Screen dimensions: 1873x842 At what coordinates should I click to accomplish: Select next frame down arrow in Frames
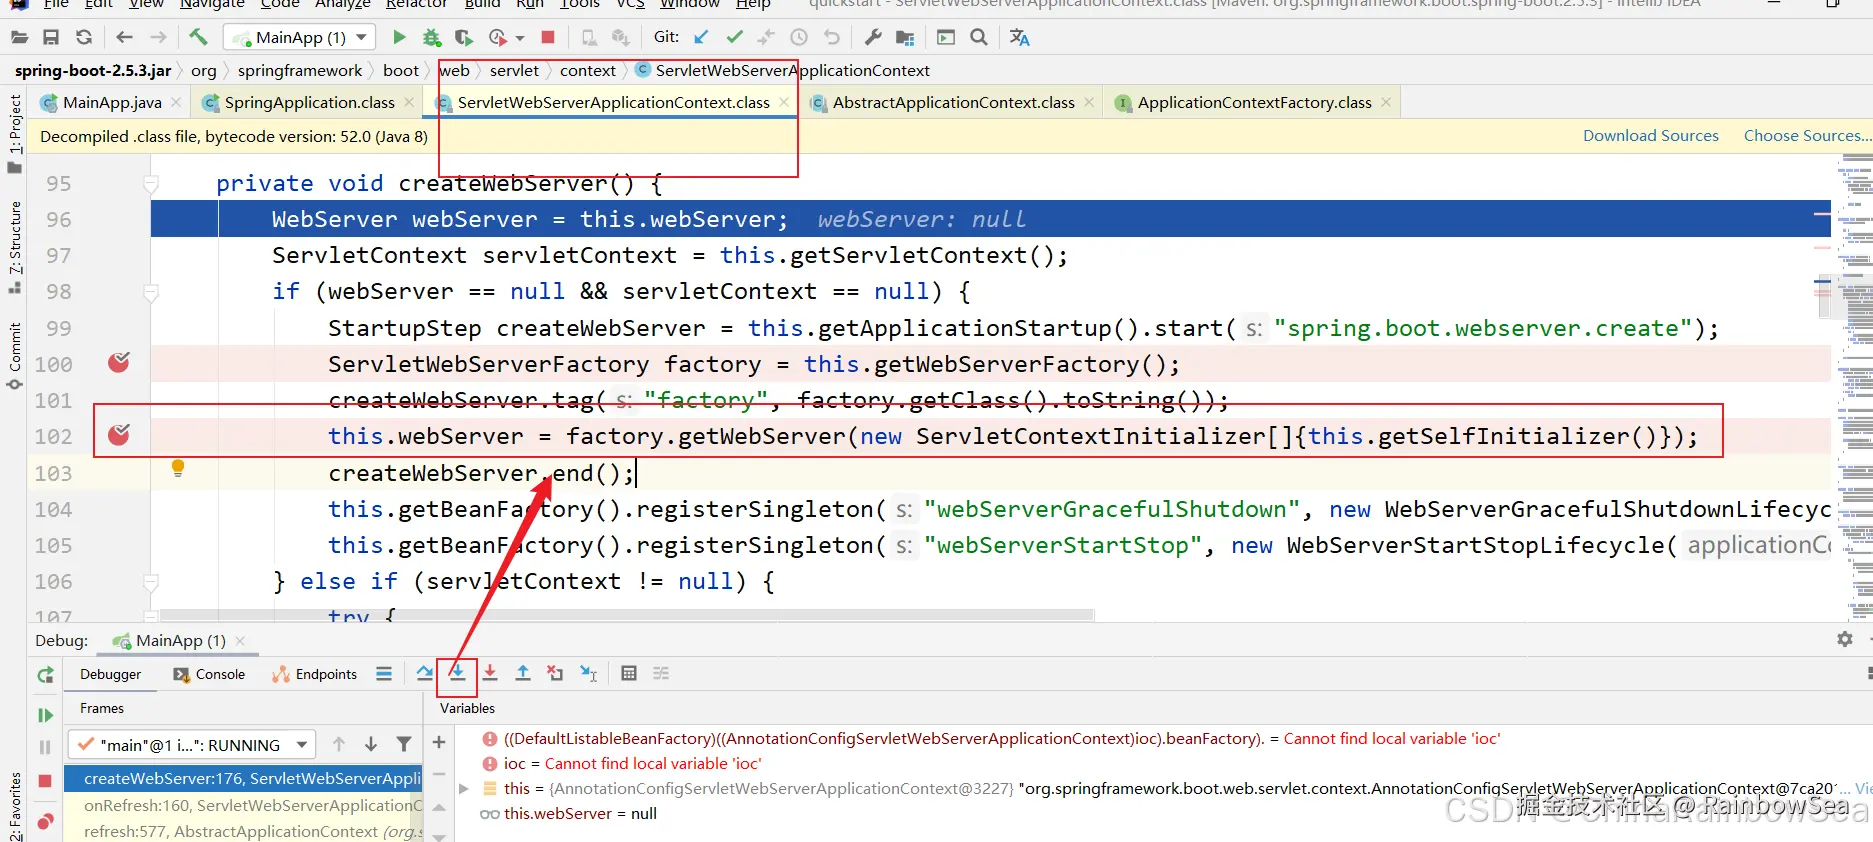[371, 744]
